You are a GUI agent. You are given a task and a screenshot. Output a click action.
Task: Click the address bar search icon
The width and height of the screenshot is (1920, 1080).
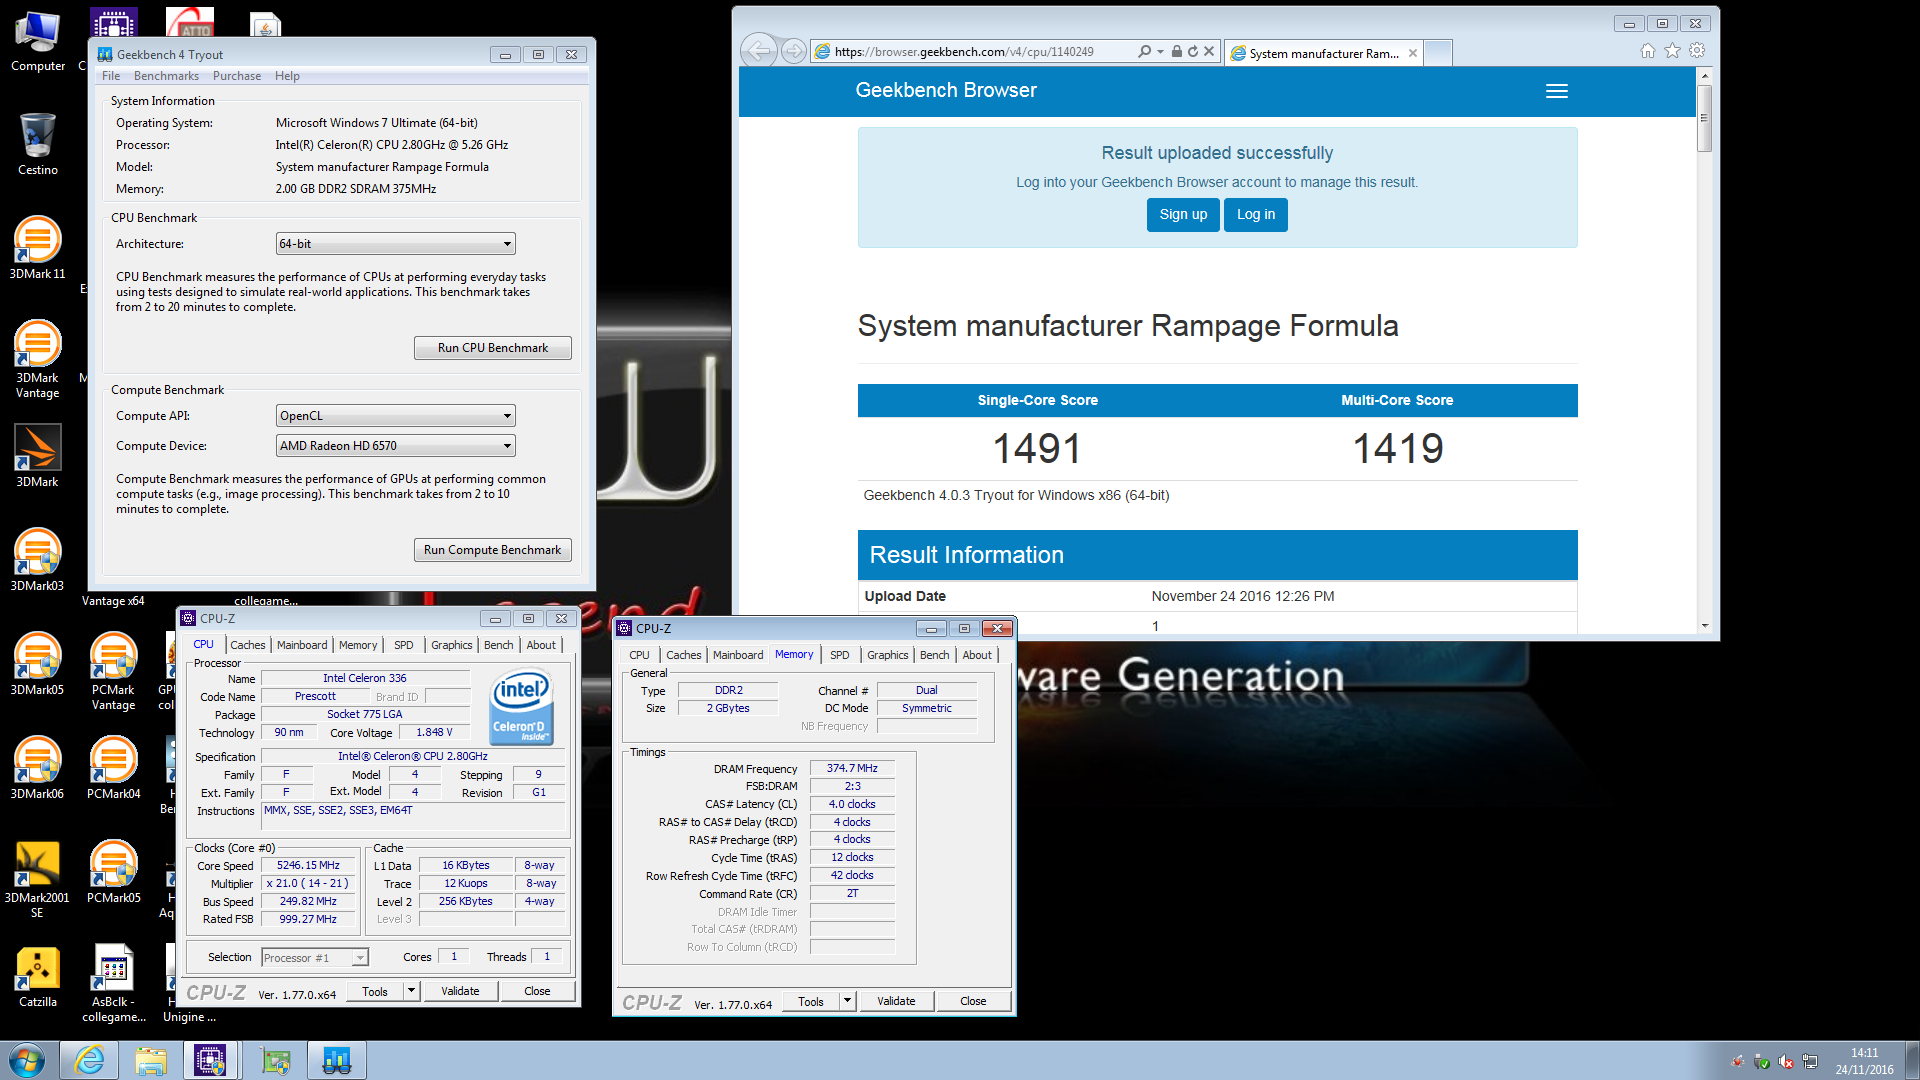[x=1144, y=51]
